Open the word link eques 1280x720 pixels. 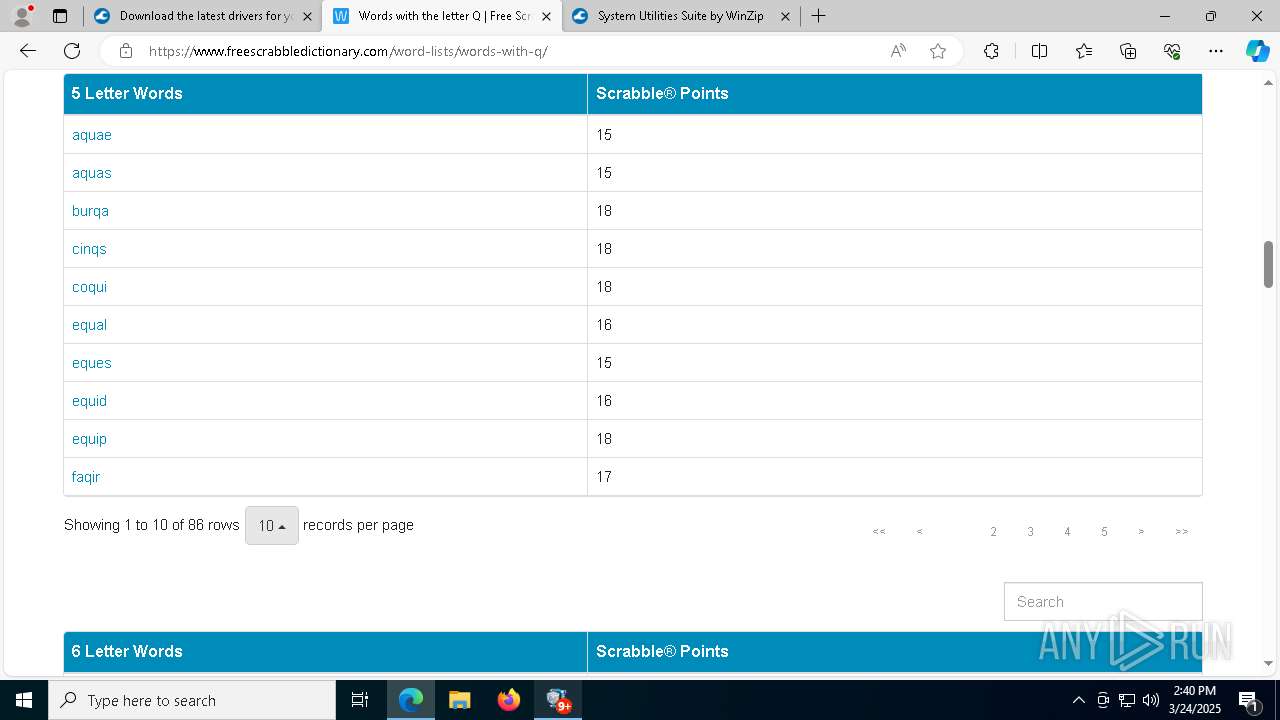click(92, 363)
